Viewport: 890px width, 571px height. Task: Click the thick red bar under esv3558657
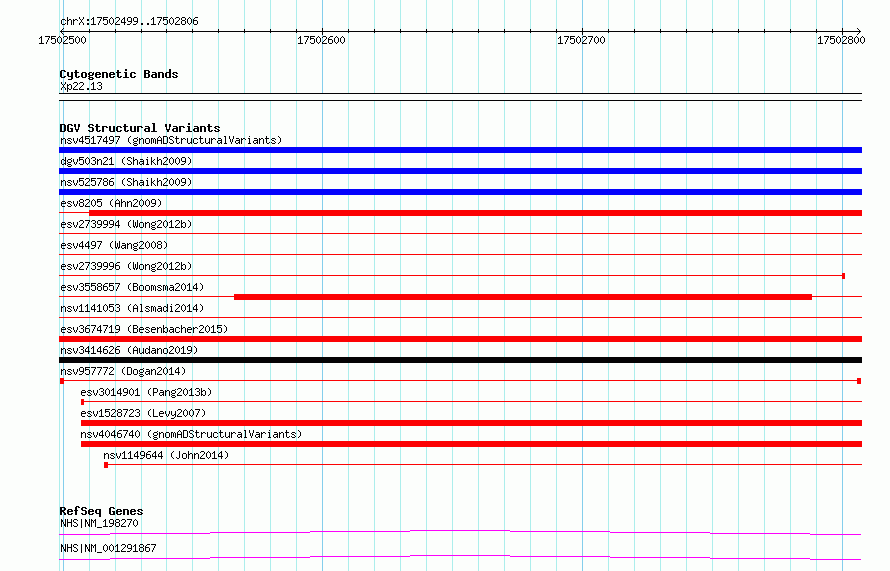pos(523,297)
